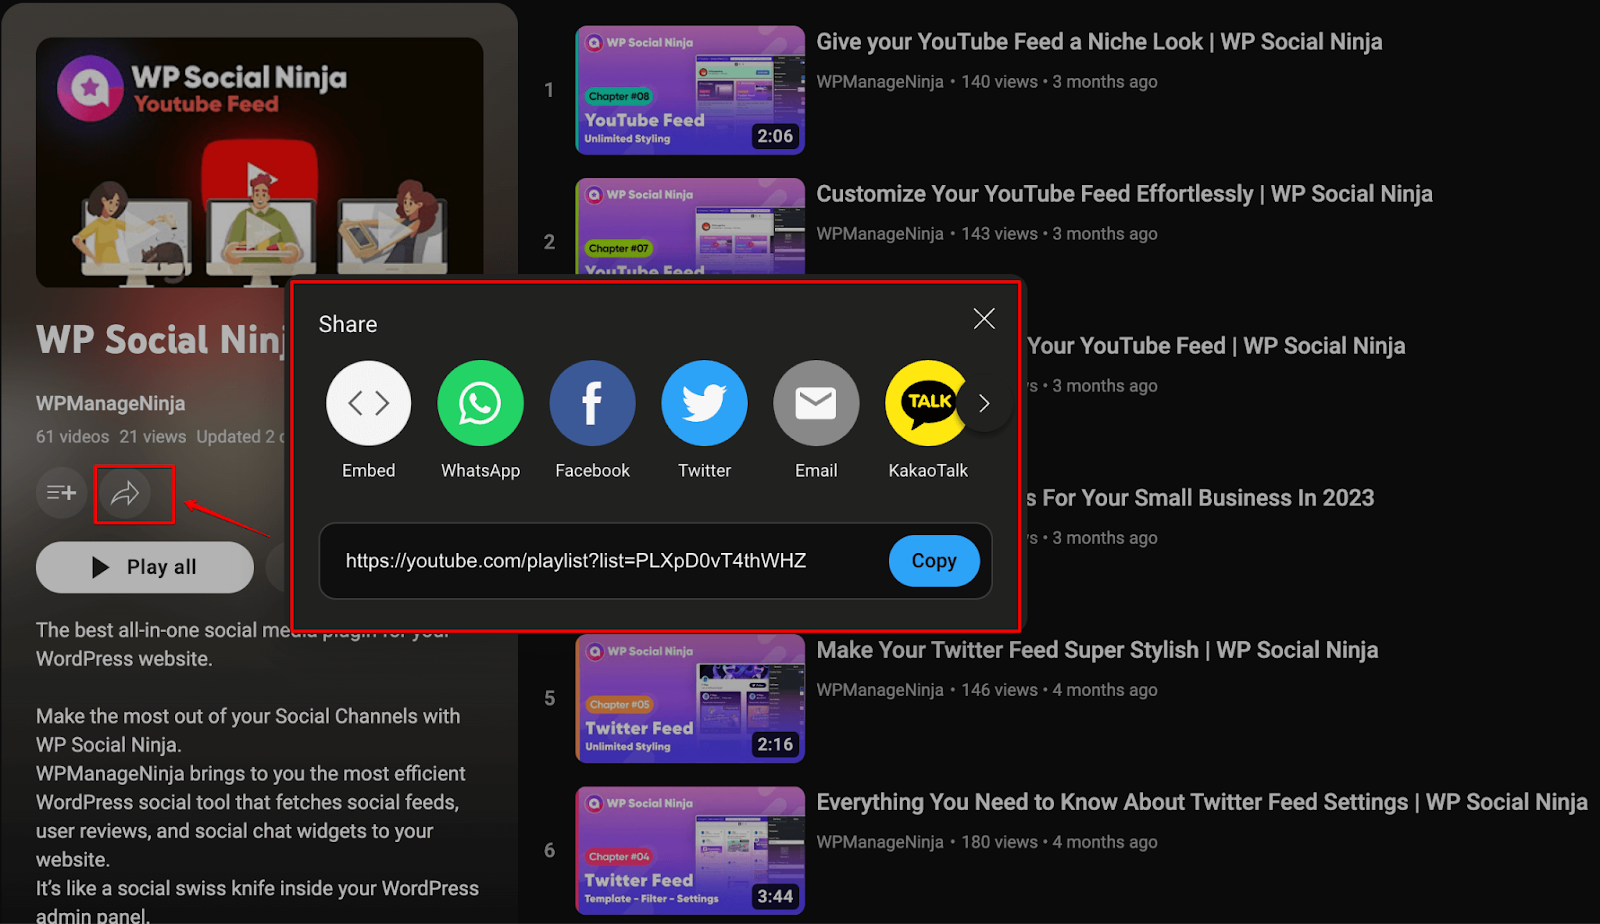Share the playlist on Facebook
The height and width of the screenshot is (924, 1600).
coord(592,403)
